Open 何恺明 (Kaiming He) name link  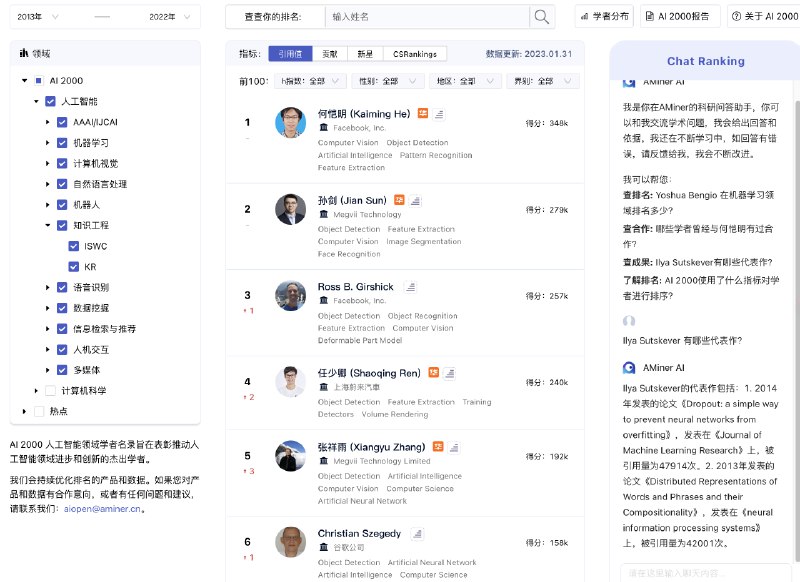coord(364,114)
